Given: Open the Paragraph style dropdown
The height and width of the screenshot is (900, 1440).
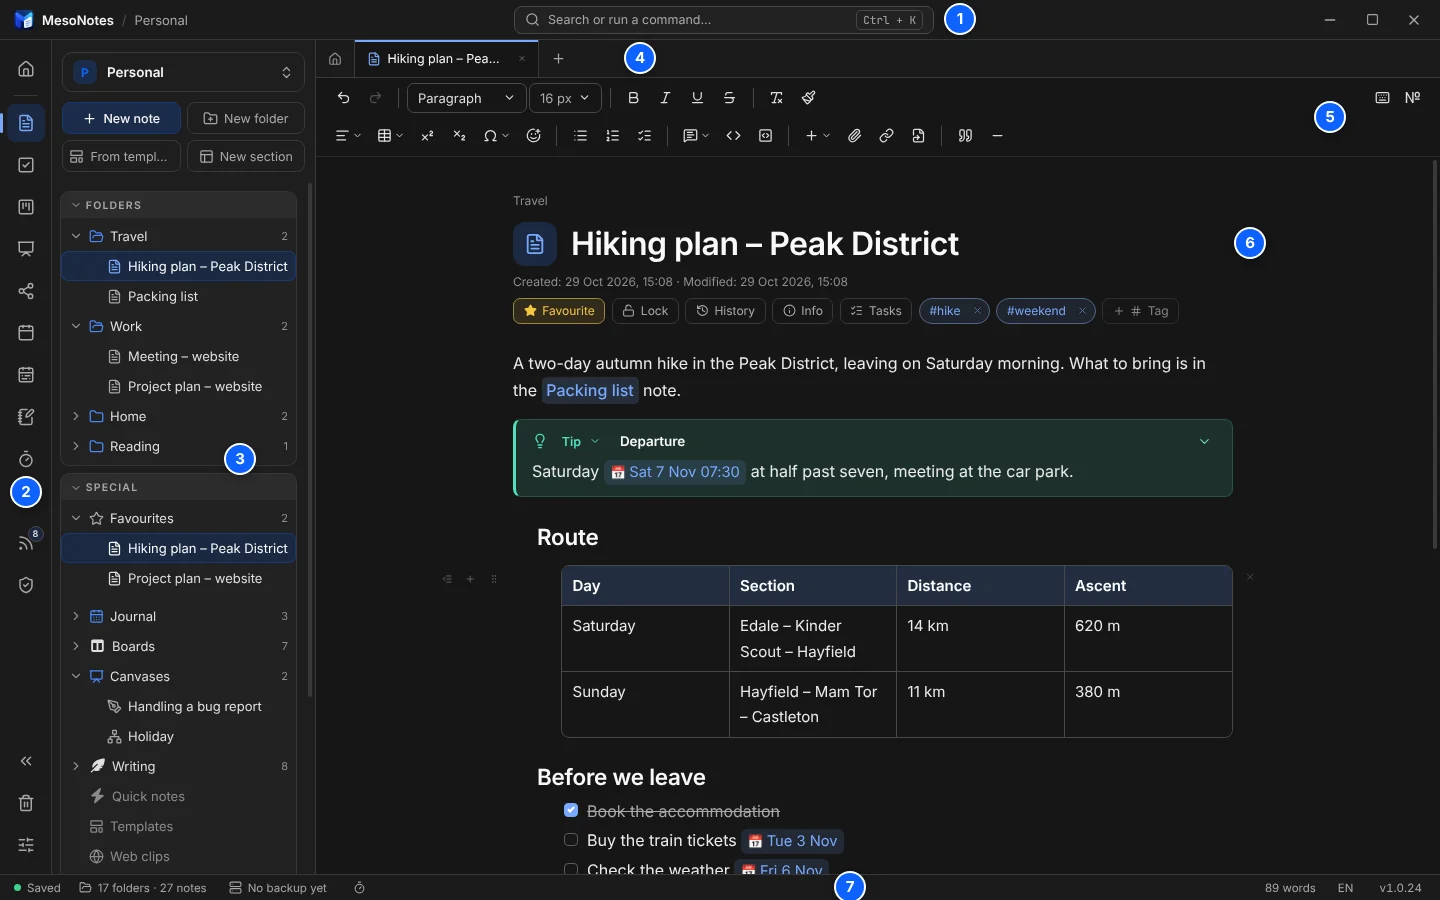Looking at the screenshot, I should [466, 98].
